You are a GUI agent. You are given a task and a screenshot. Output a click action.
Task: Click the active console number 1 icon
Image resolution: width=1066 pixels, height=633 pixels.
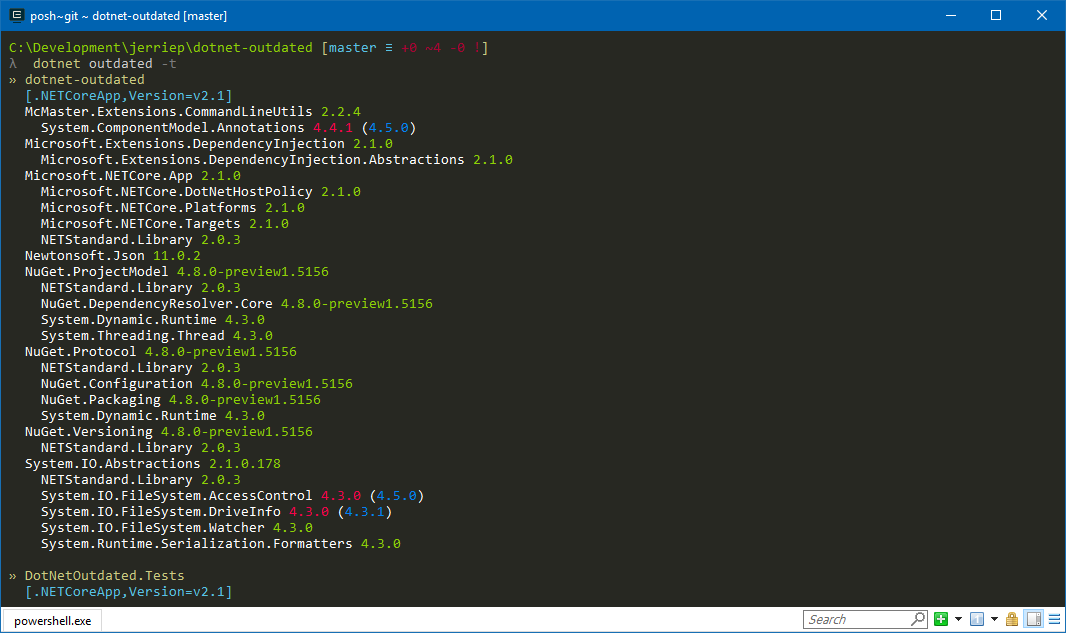pyautogui.click(x=977, y=619)
